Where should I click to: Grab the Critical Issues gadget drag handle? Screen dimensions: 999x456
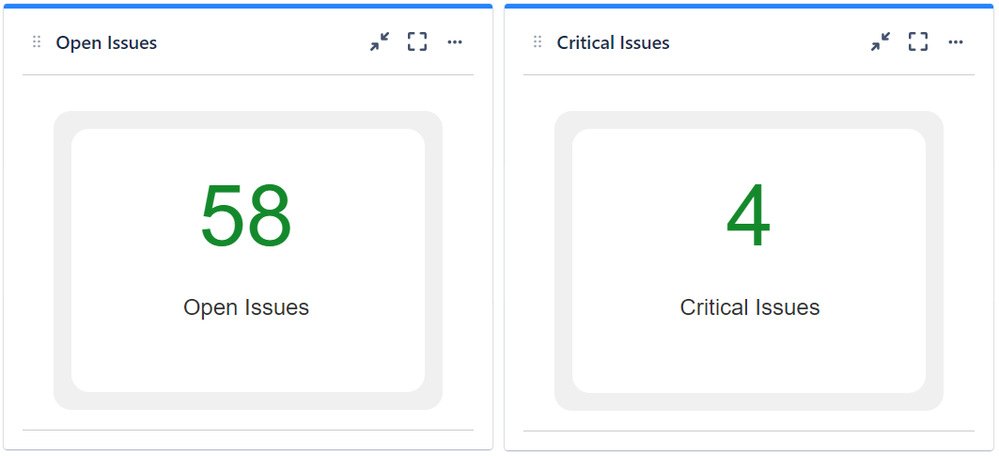coord(537,43)
